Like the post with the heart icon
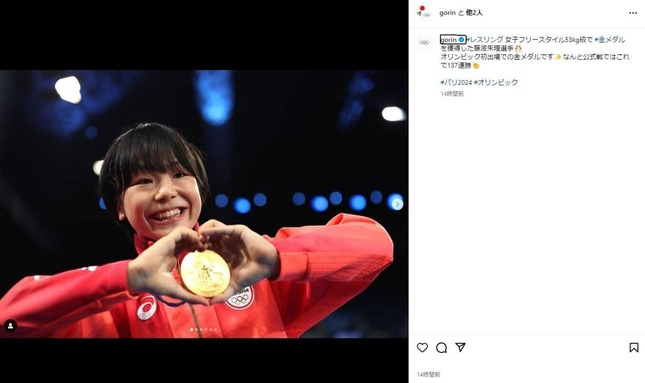Image resolution: width=645 pixels, height=383 pixels. coord(422,348)
